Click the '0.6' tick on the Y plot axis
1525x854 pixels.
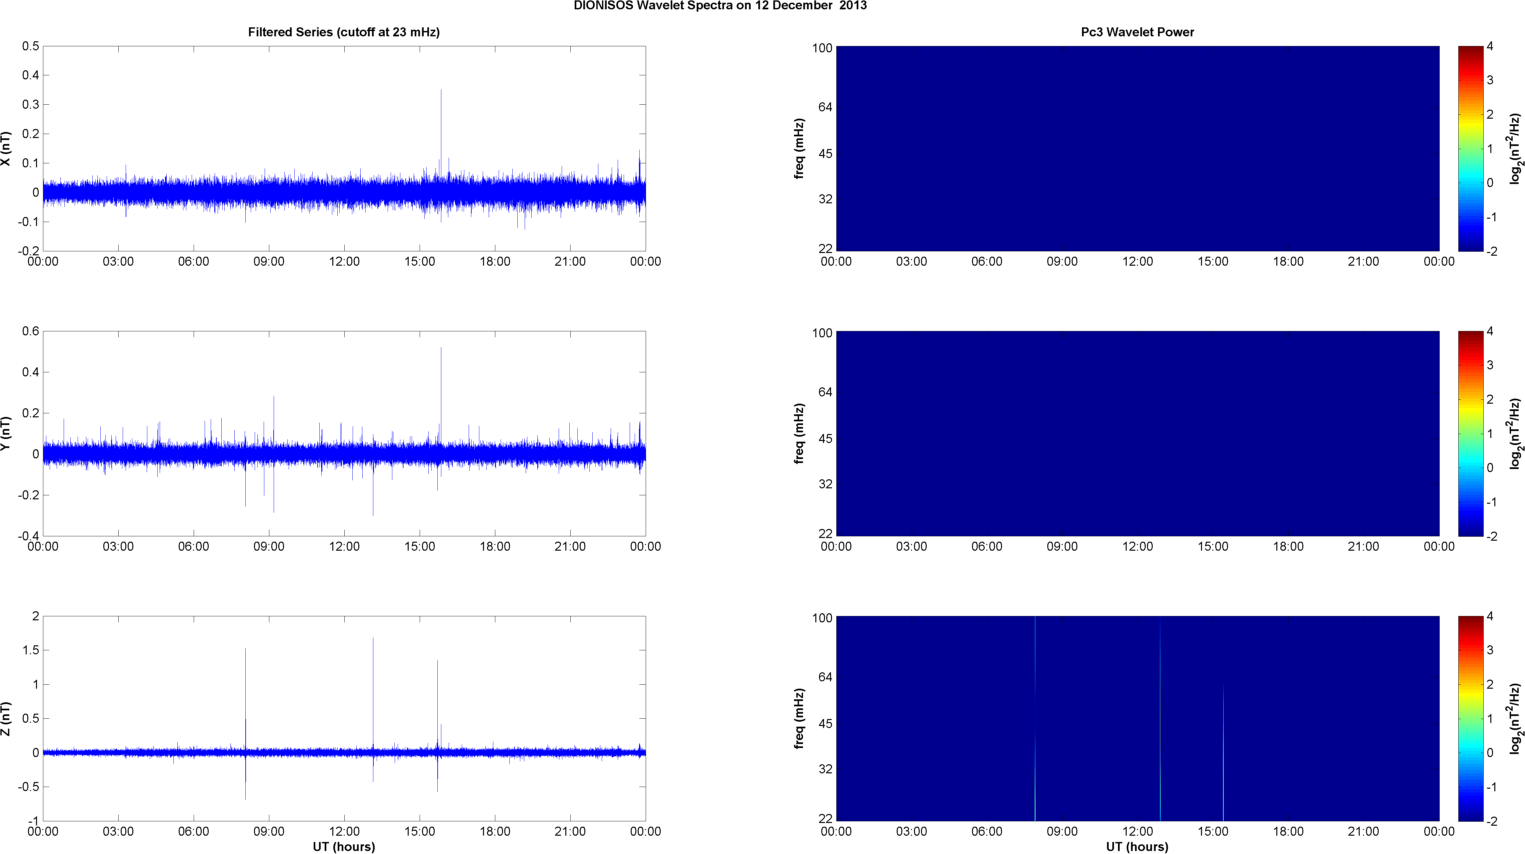(30, 331)
